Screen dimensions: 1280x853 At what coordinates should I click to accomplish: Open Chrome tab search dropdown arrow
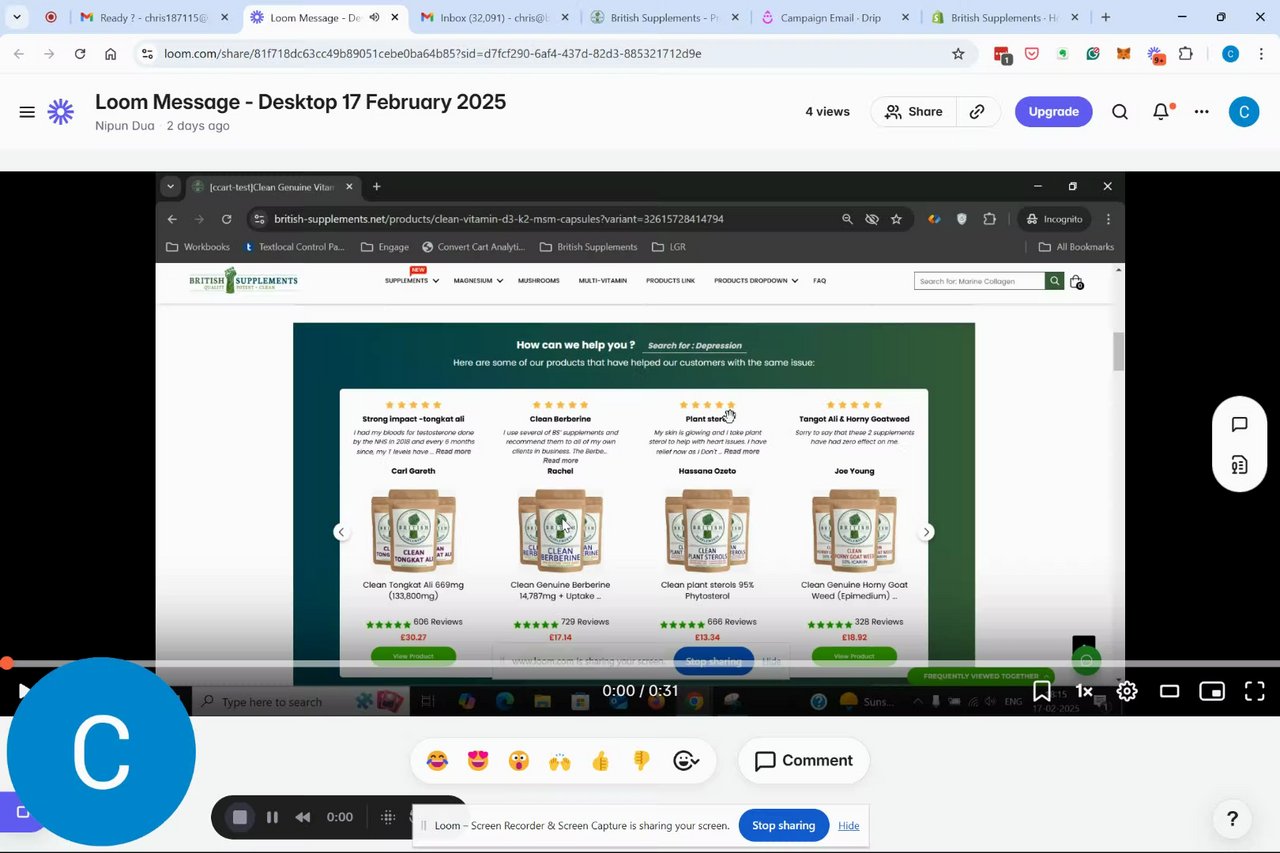pos(17,17)
